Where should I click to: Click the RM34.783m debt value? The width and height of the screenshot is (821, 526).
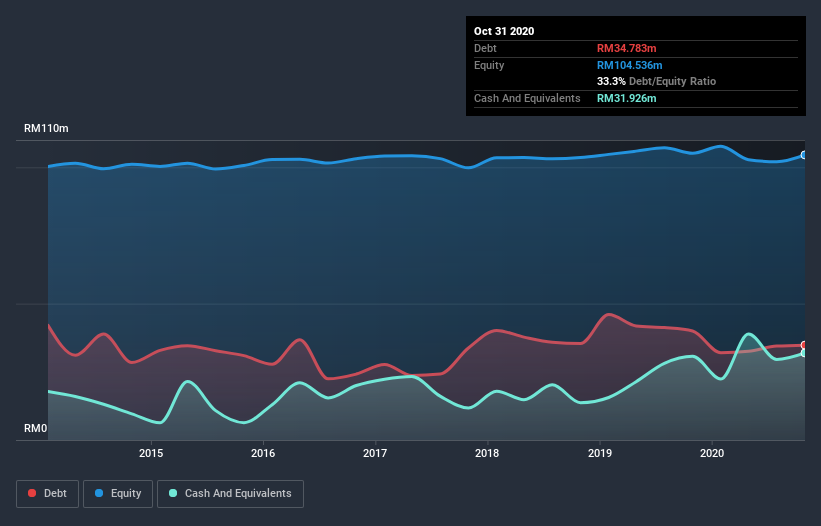coord(626,48)
